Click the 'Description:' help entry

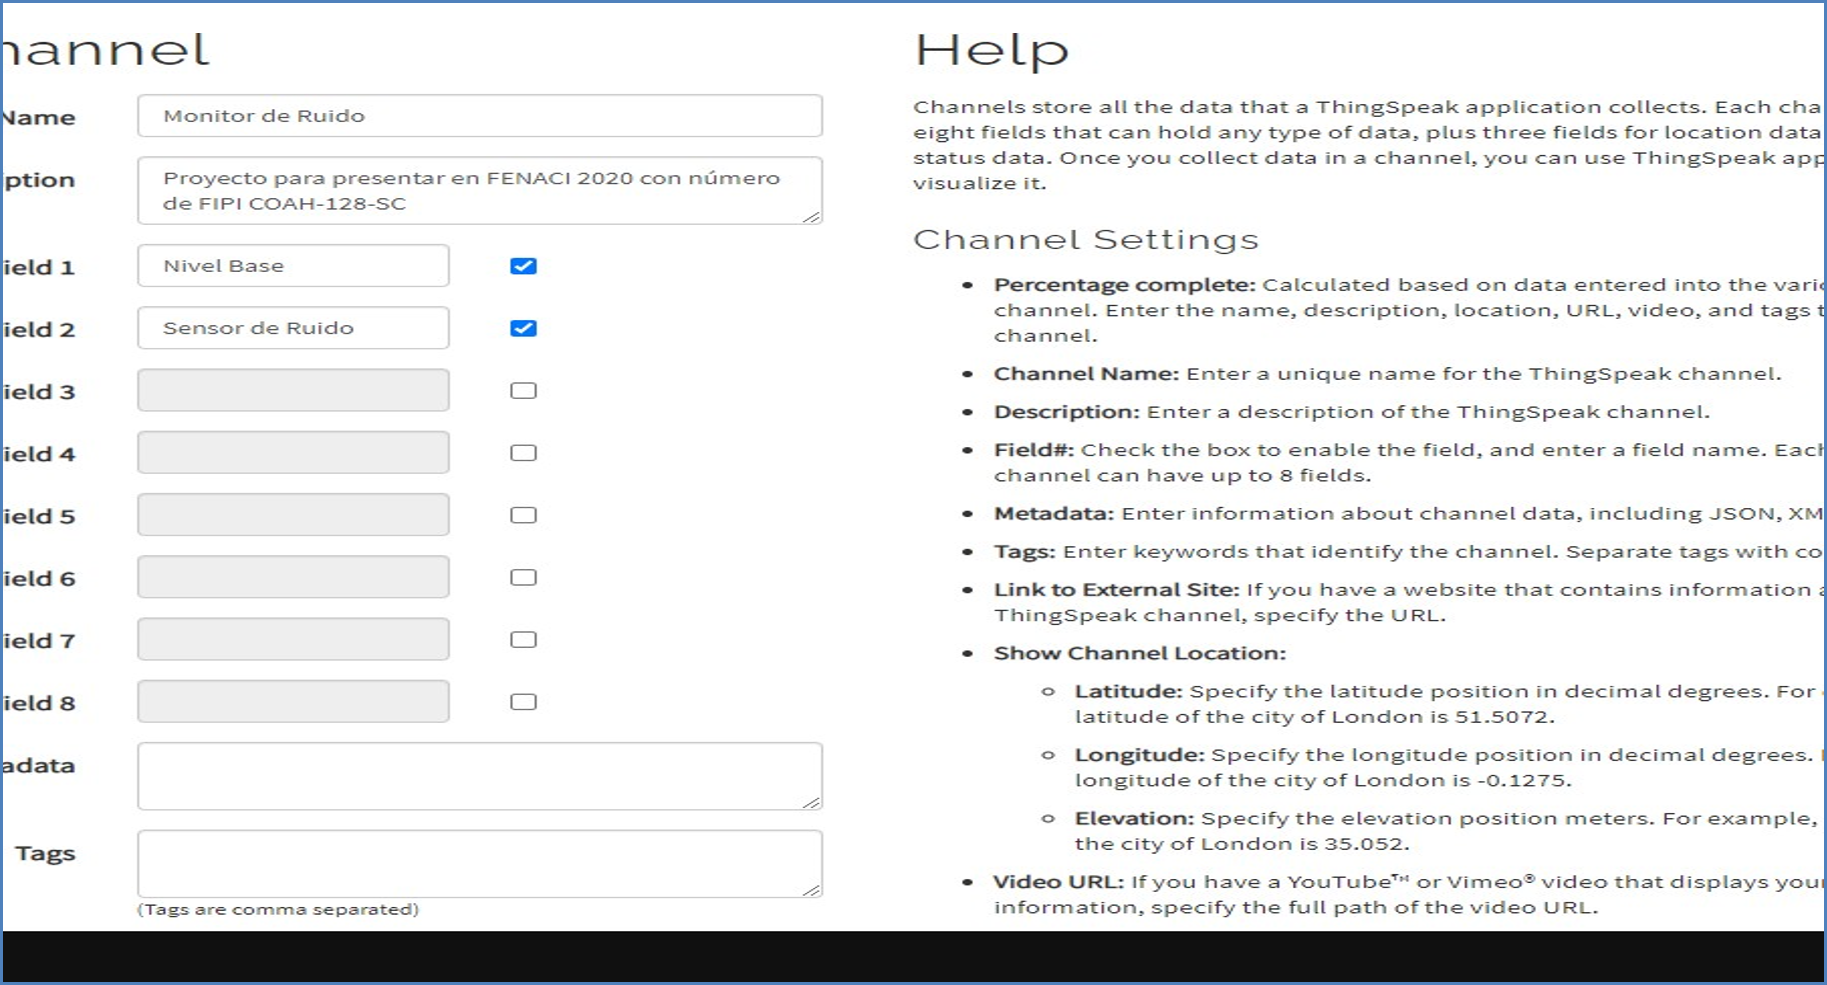[x=1352, y=412]
